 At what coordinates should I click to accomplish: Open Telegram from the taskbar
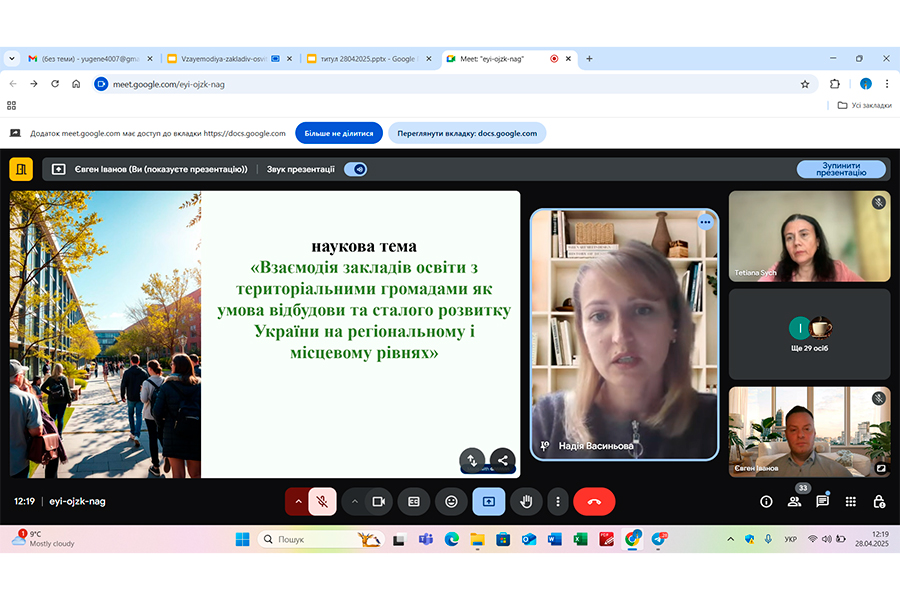(658, 539)
